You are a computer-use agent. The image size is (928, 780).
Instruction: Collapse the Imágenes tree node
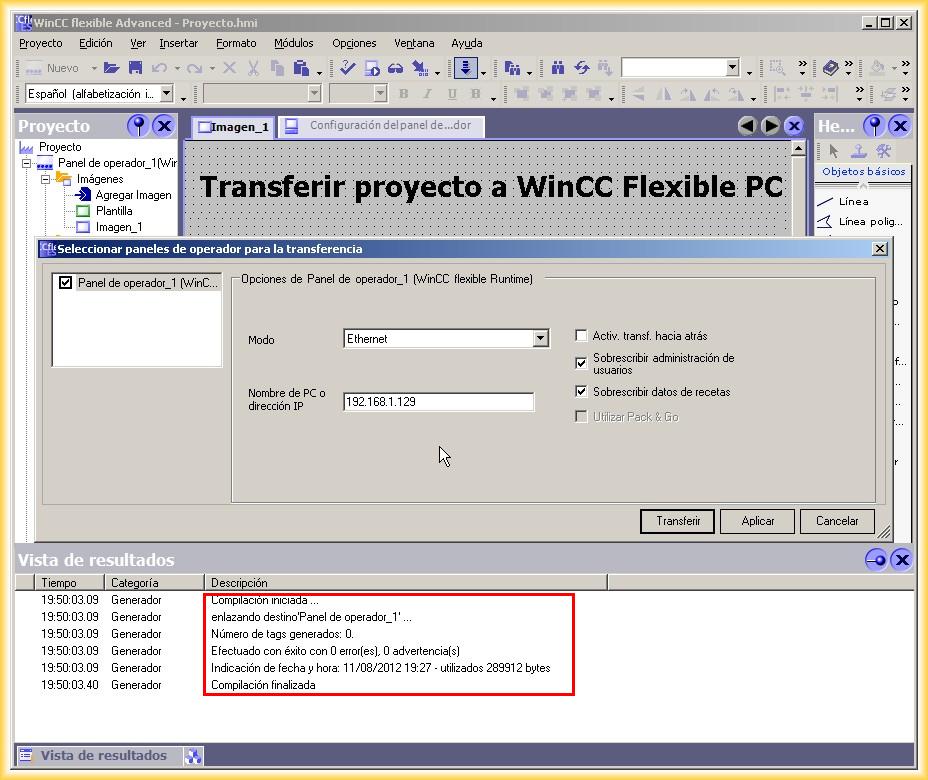46,179
